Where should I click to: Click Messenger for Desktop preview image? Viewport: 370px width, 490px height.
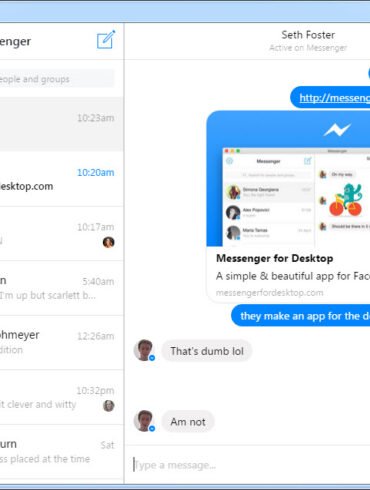click(x=288, y=179)
